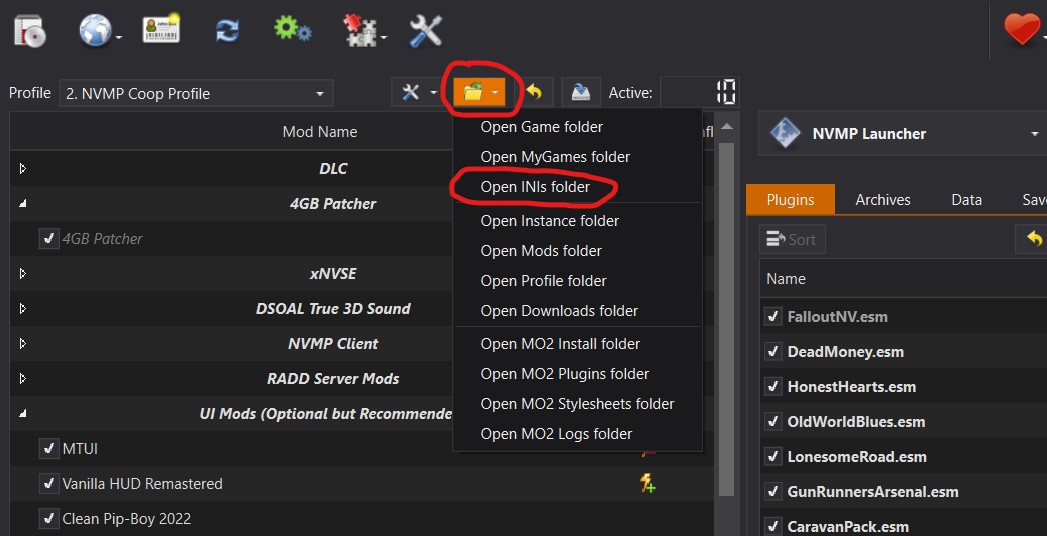
Task: Select Open Instance folder entry
Action: click(550, 221)
